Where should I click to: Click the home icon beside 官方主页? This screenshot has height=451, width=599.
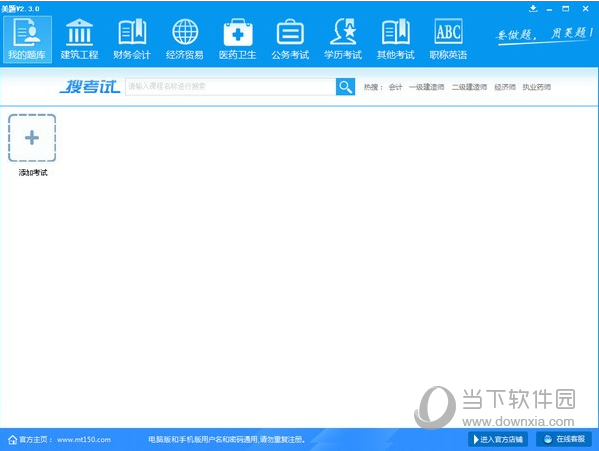pyautogui.click(x=13, y=440)
